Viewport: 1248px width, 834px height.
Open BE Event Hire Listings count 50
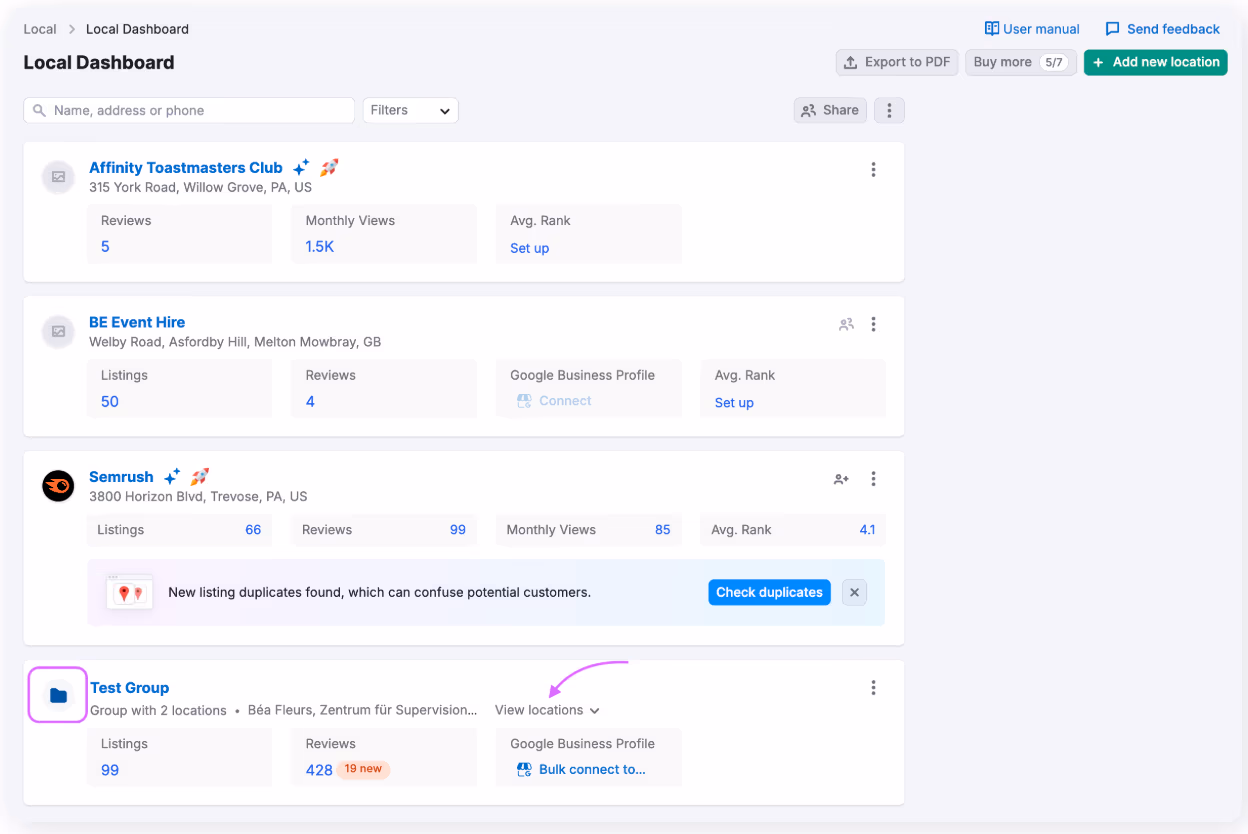110,402
